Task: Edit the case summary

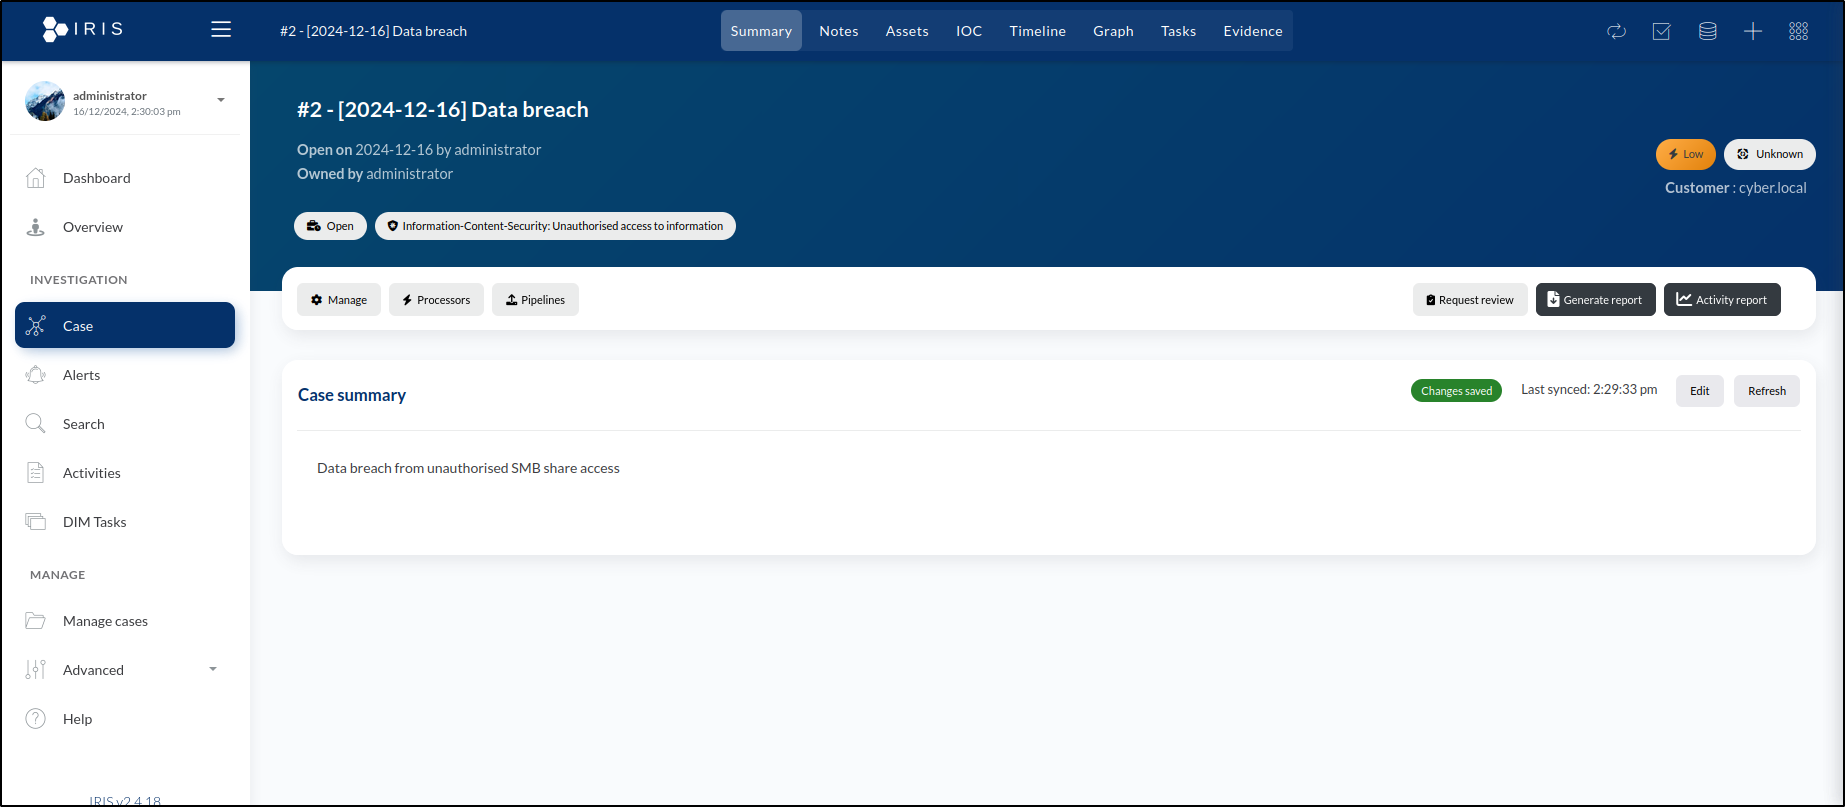Action: pos(1700,391)
